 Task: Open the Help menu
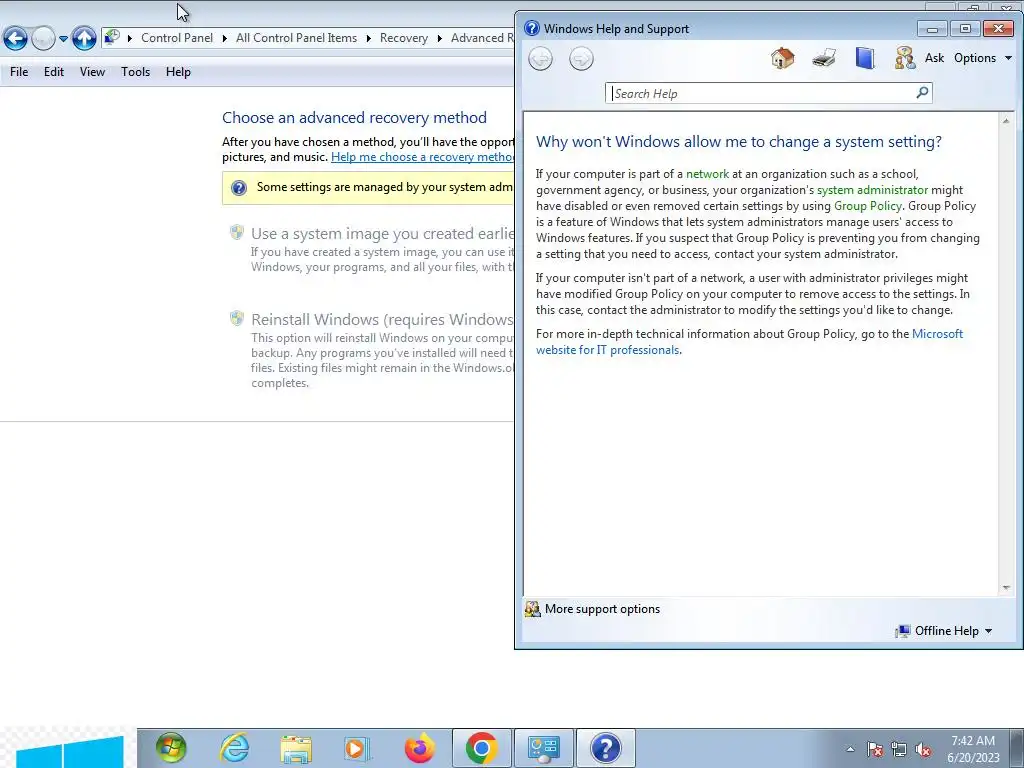click(178, 72)
